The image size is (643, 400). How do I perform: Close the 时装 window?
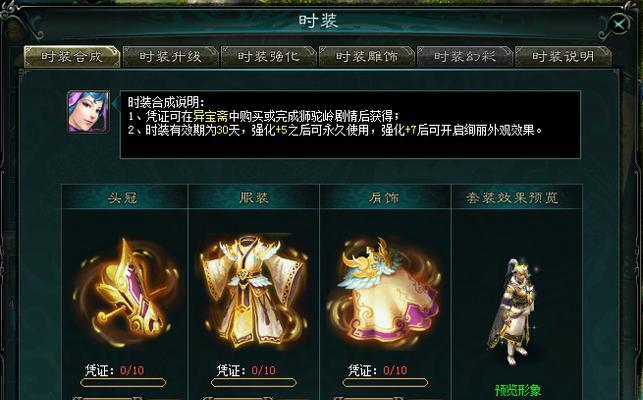click(x=619, y=24)
